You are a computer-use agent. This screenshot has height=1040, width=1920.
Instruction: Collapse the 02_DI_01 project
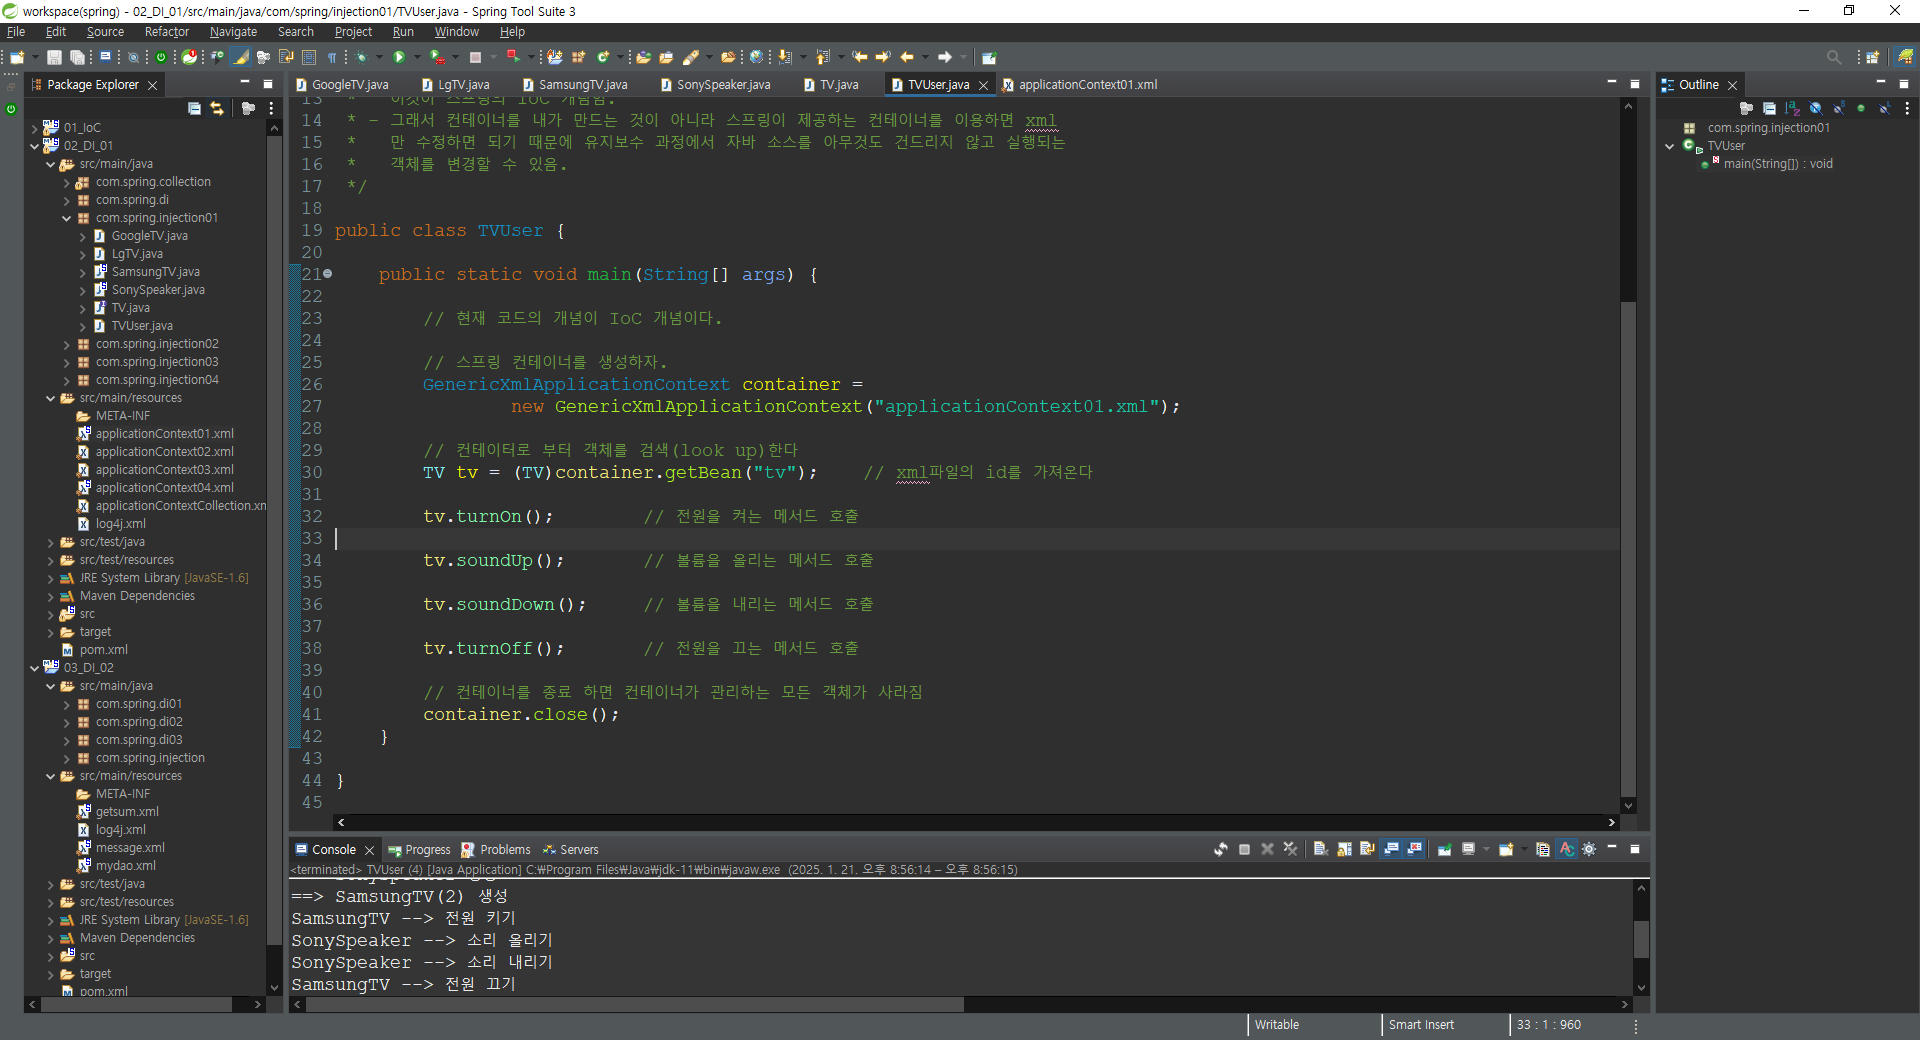[x=34, y=146]
